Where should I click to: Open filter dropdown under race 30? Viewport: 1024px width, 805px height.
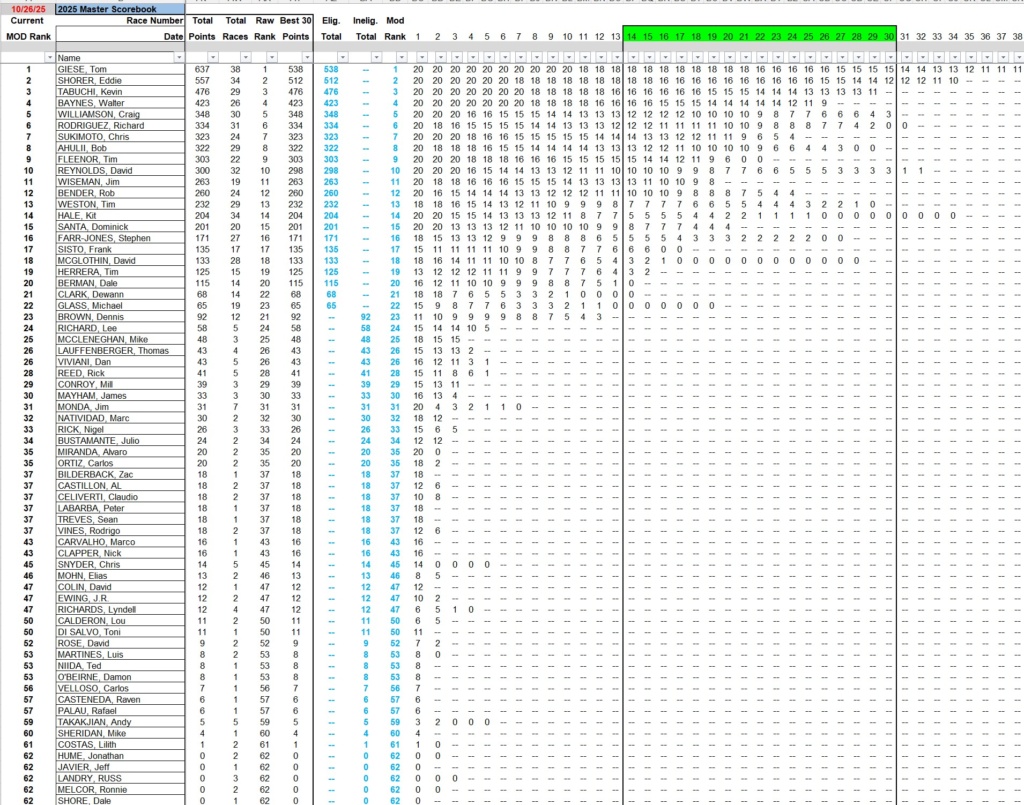pyautogui.click(x=891, y=57)
